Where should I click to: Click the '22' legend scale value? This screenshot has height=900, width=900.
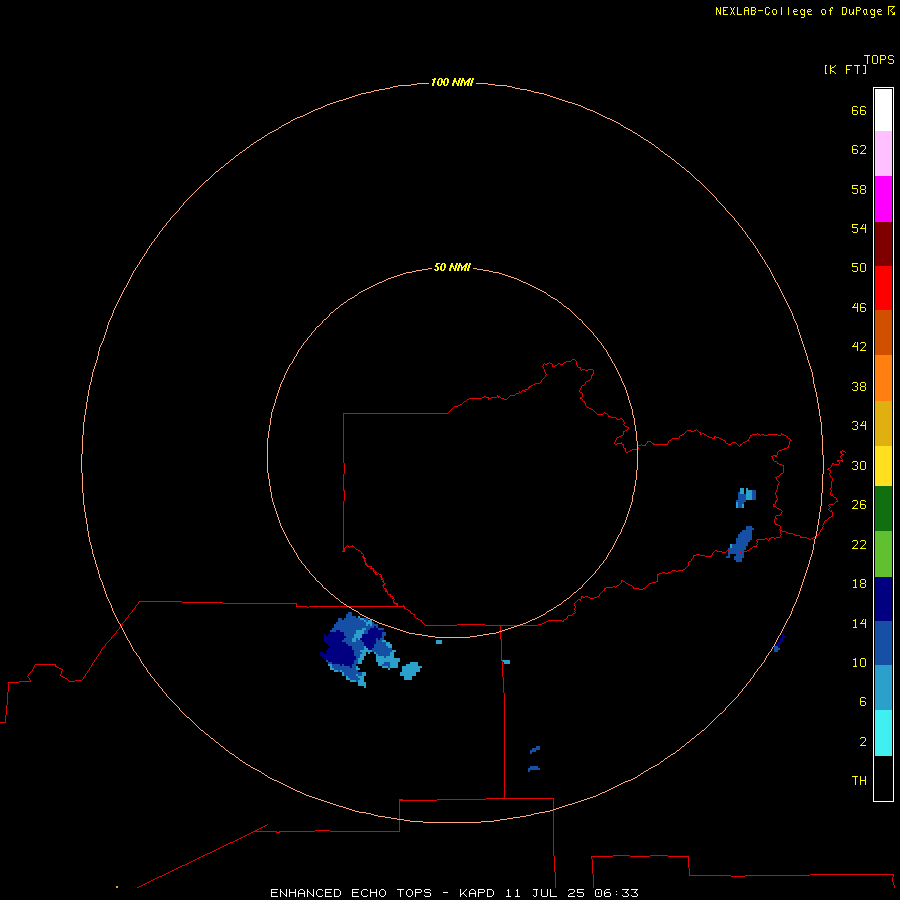[x=859, y=544]
